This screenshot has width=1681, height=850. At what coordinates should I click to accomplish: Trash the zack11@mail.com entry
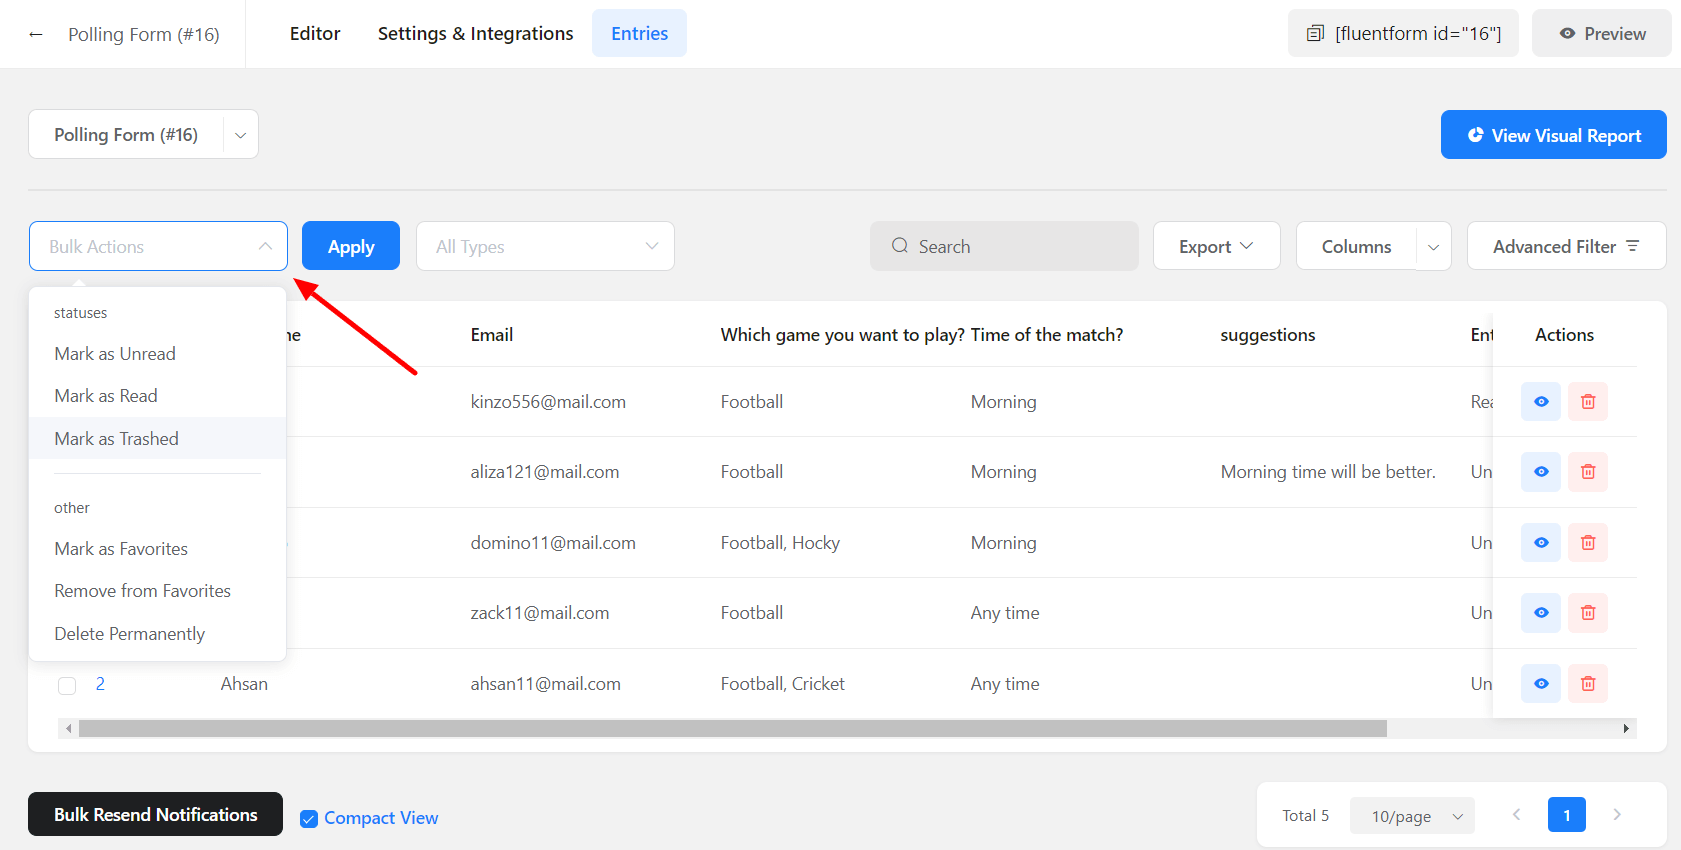click(x=1587, y=613)
